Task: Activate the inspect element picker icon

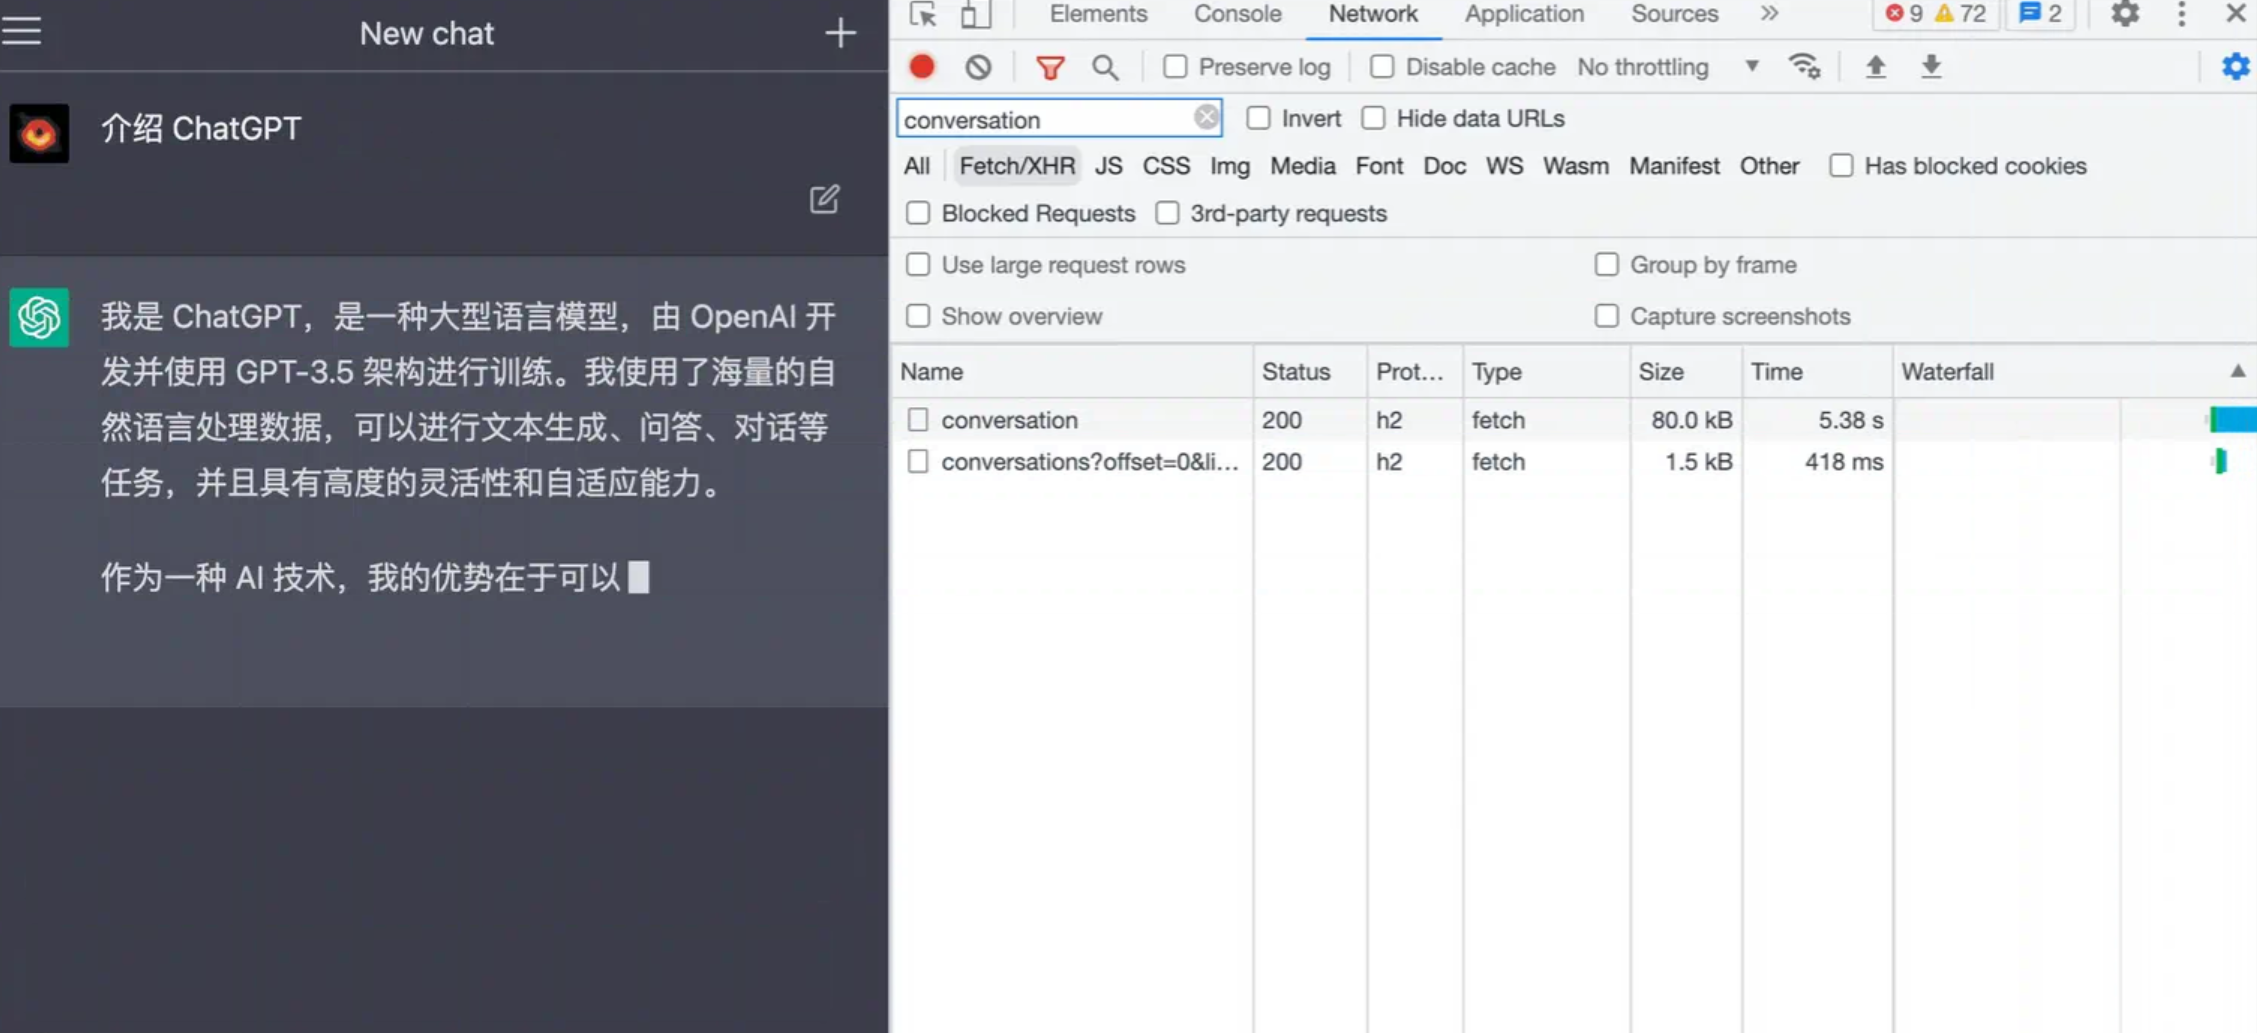Action: (x=923, y=14)
